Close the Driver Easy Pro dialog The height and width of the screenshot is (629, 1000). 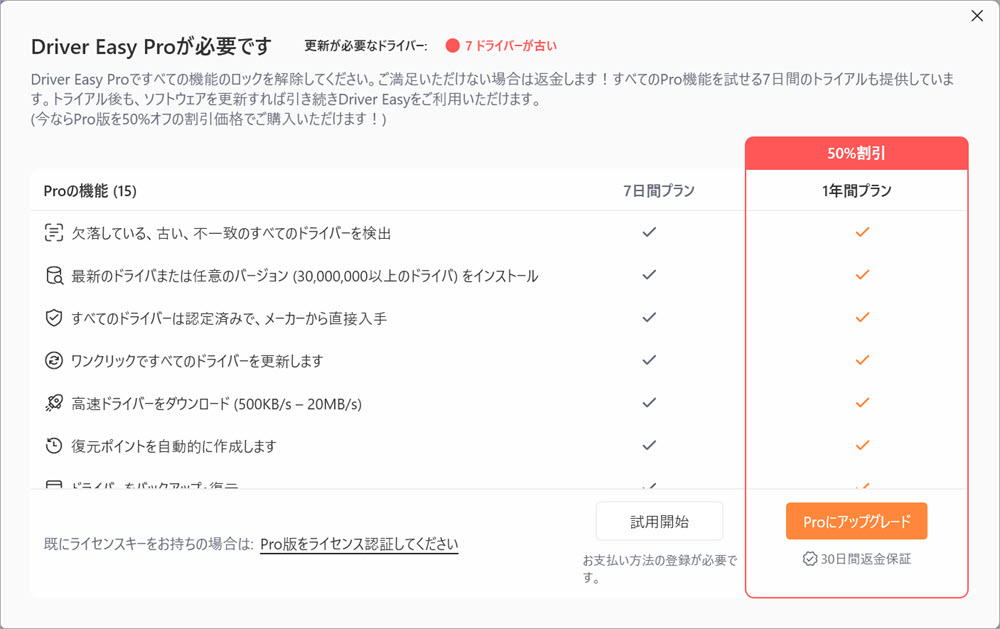pos(976,16)
